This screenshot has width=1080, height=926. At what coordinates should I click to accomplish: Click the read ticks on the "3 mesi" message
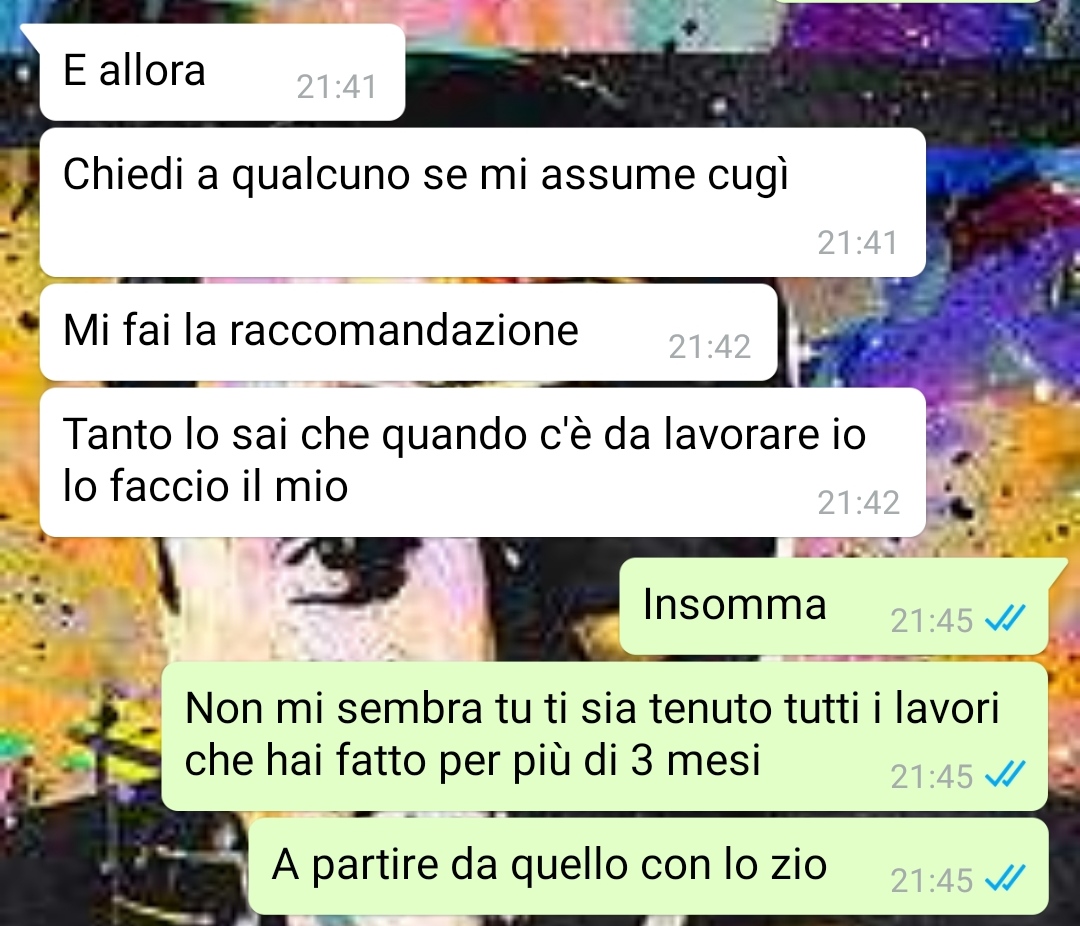tap(1006, 775)
